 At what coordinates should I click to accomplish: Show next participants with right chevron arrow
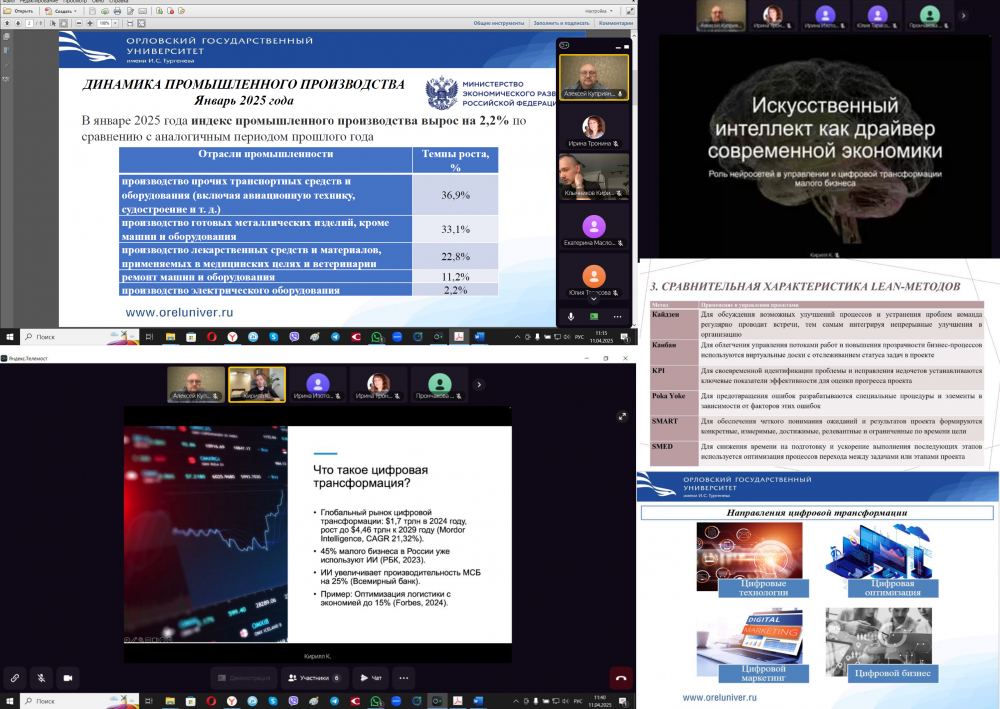(x=478, y=384)
